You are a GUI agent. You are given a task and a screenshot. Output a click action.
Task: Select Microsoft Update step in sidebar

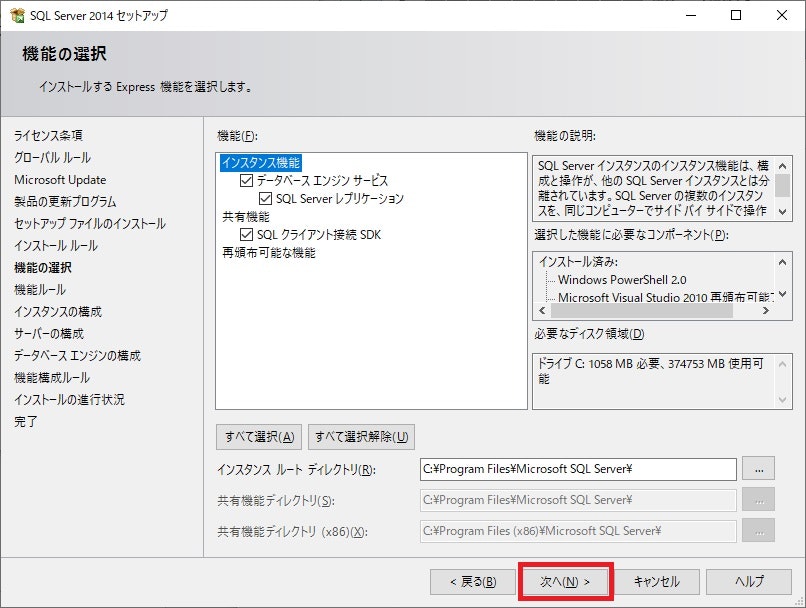pos(60,180)
